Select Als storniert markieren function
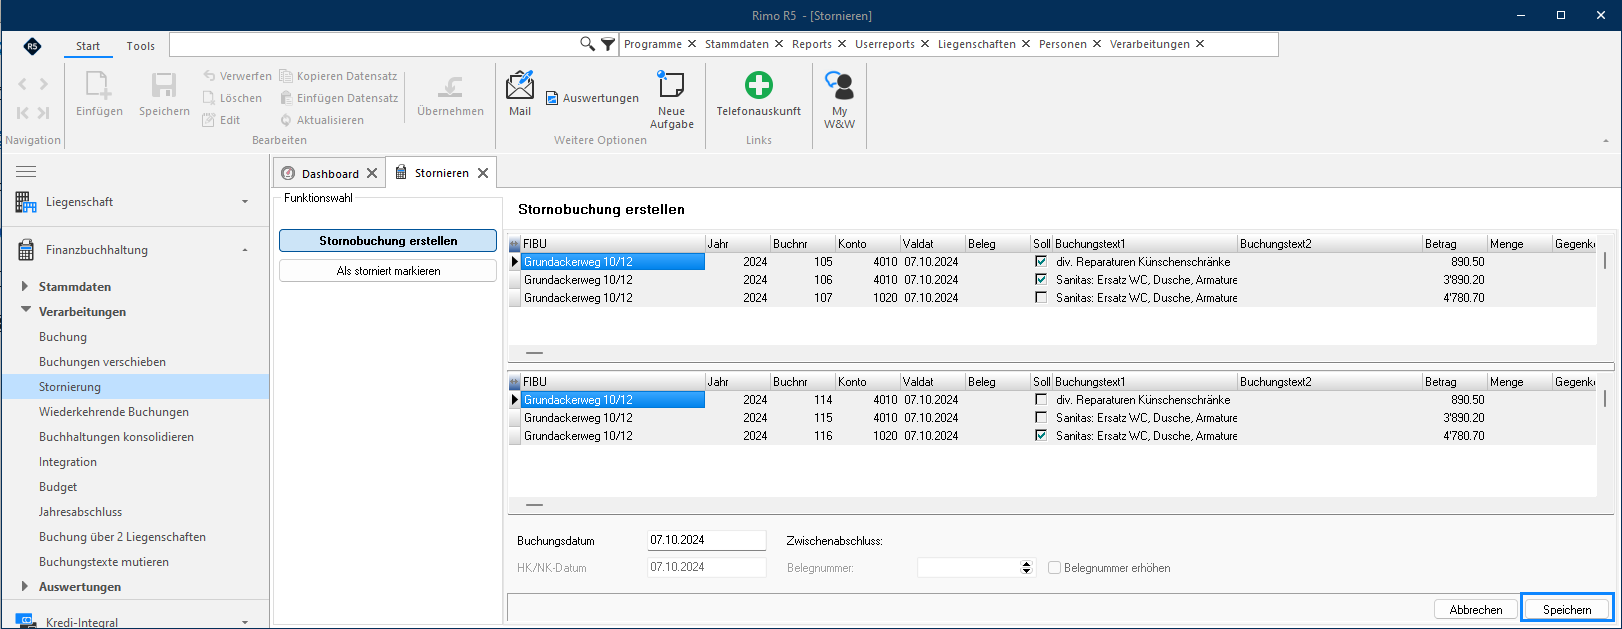 pyautogui.click(x=388, y=271)
